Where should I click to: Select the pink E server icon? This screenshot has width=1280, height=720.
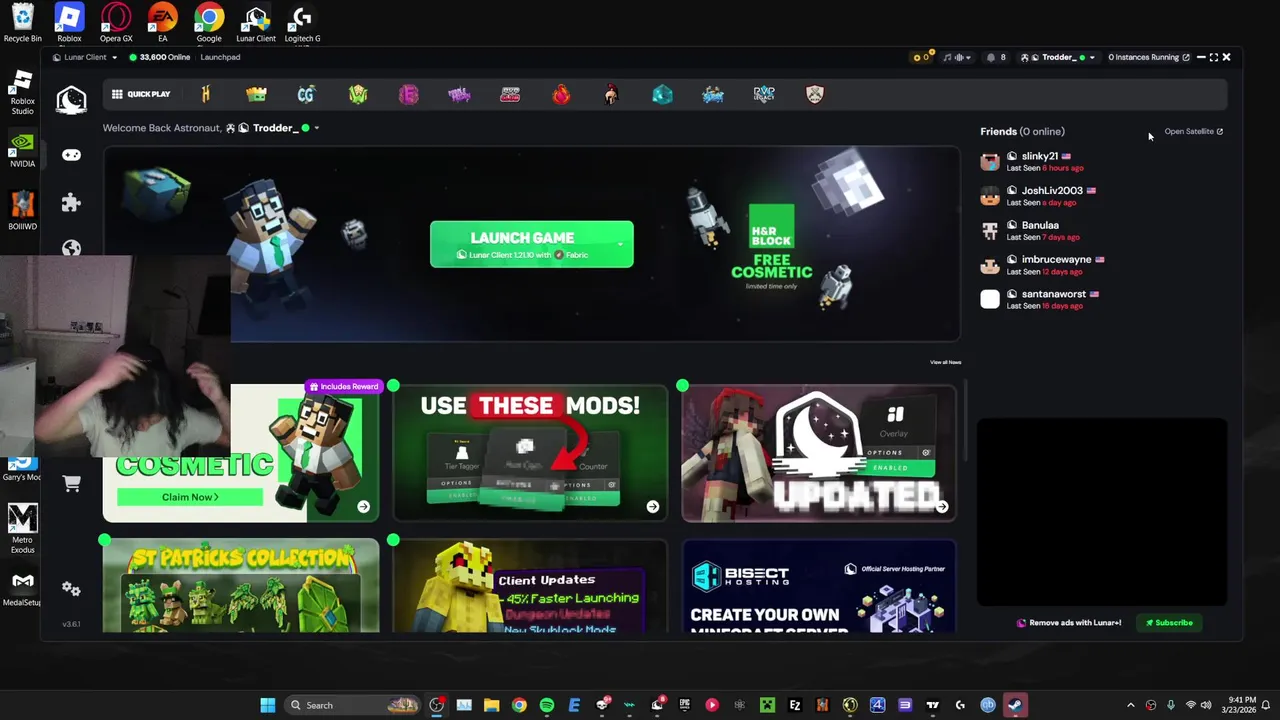click(x=408, y=94)
